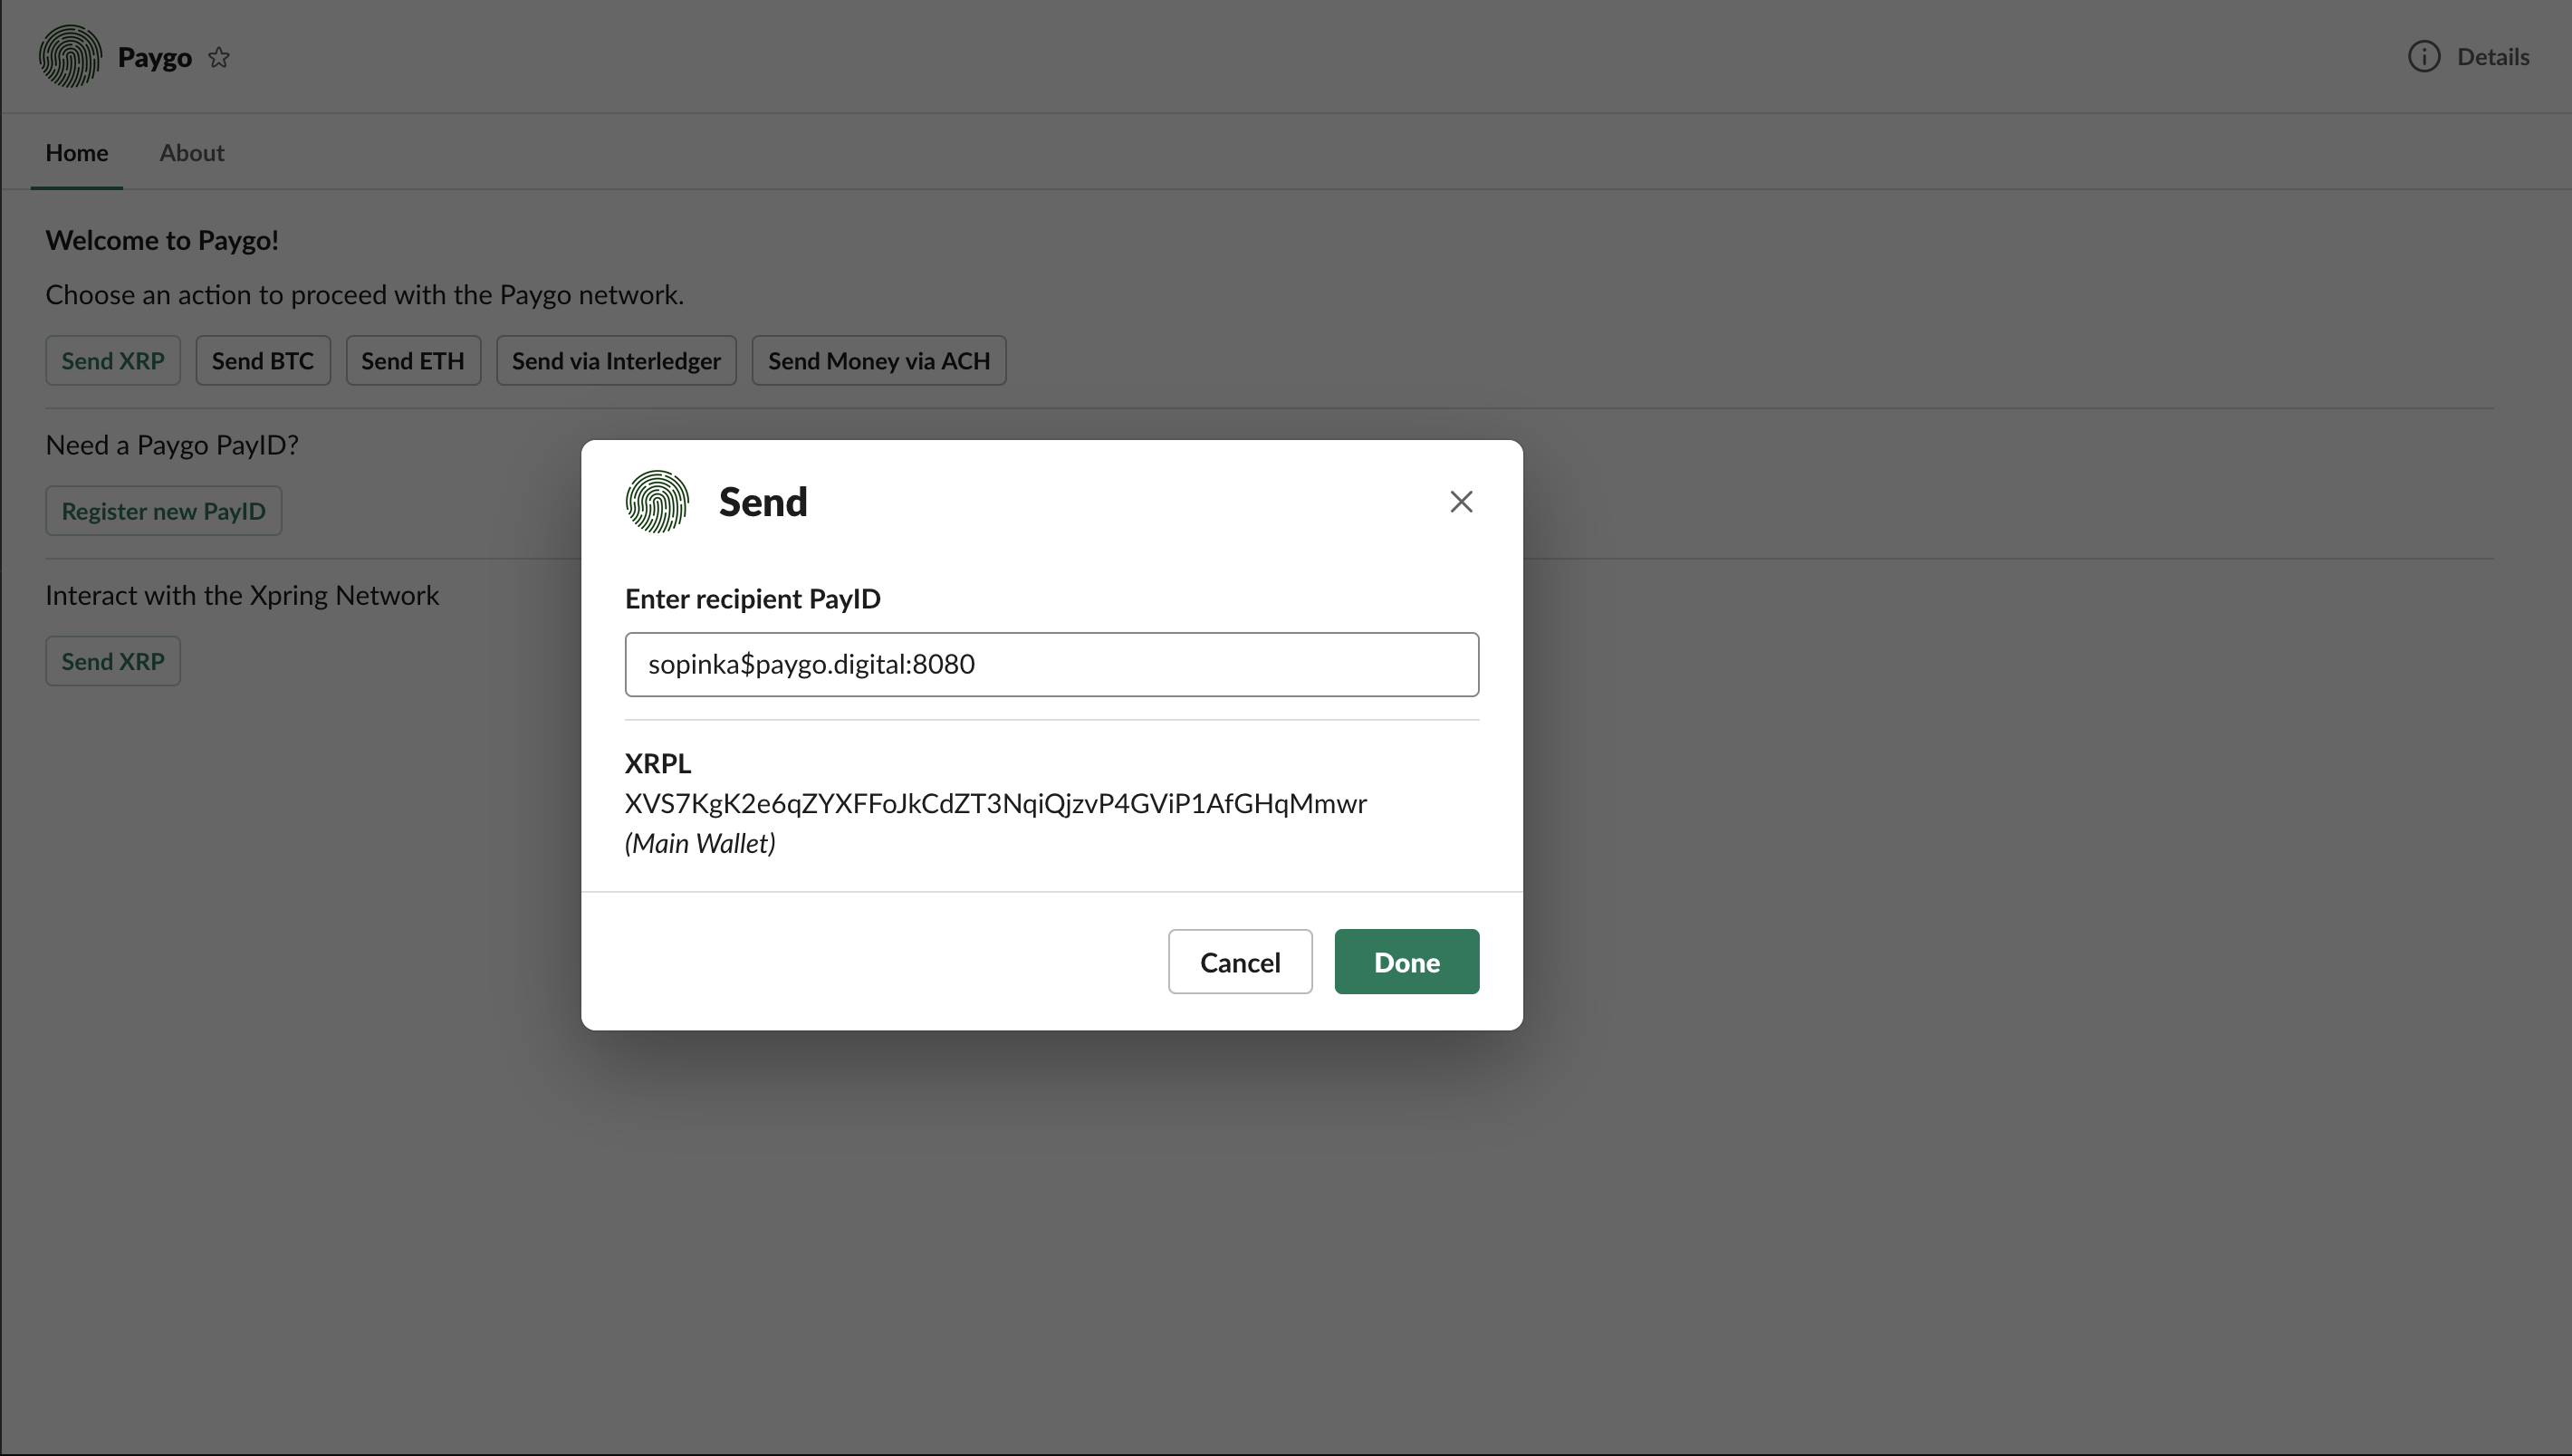
Task: Click the XRPL wallet address text
Action: click(995, 804)
